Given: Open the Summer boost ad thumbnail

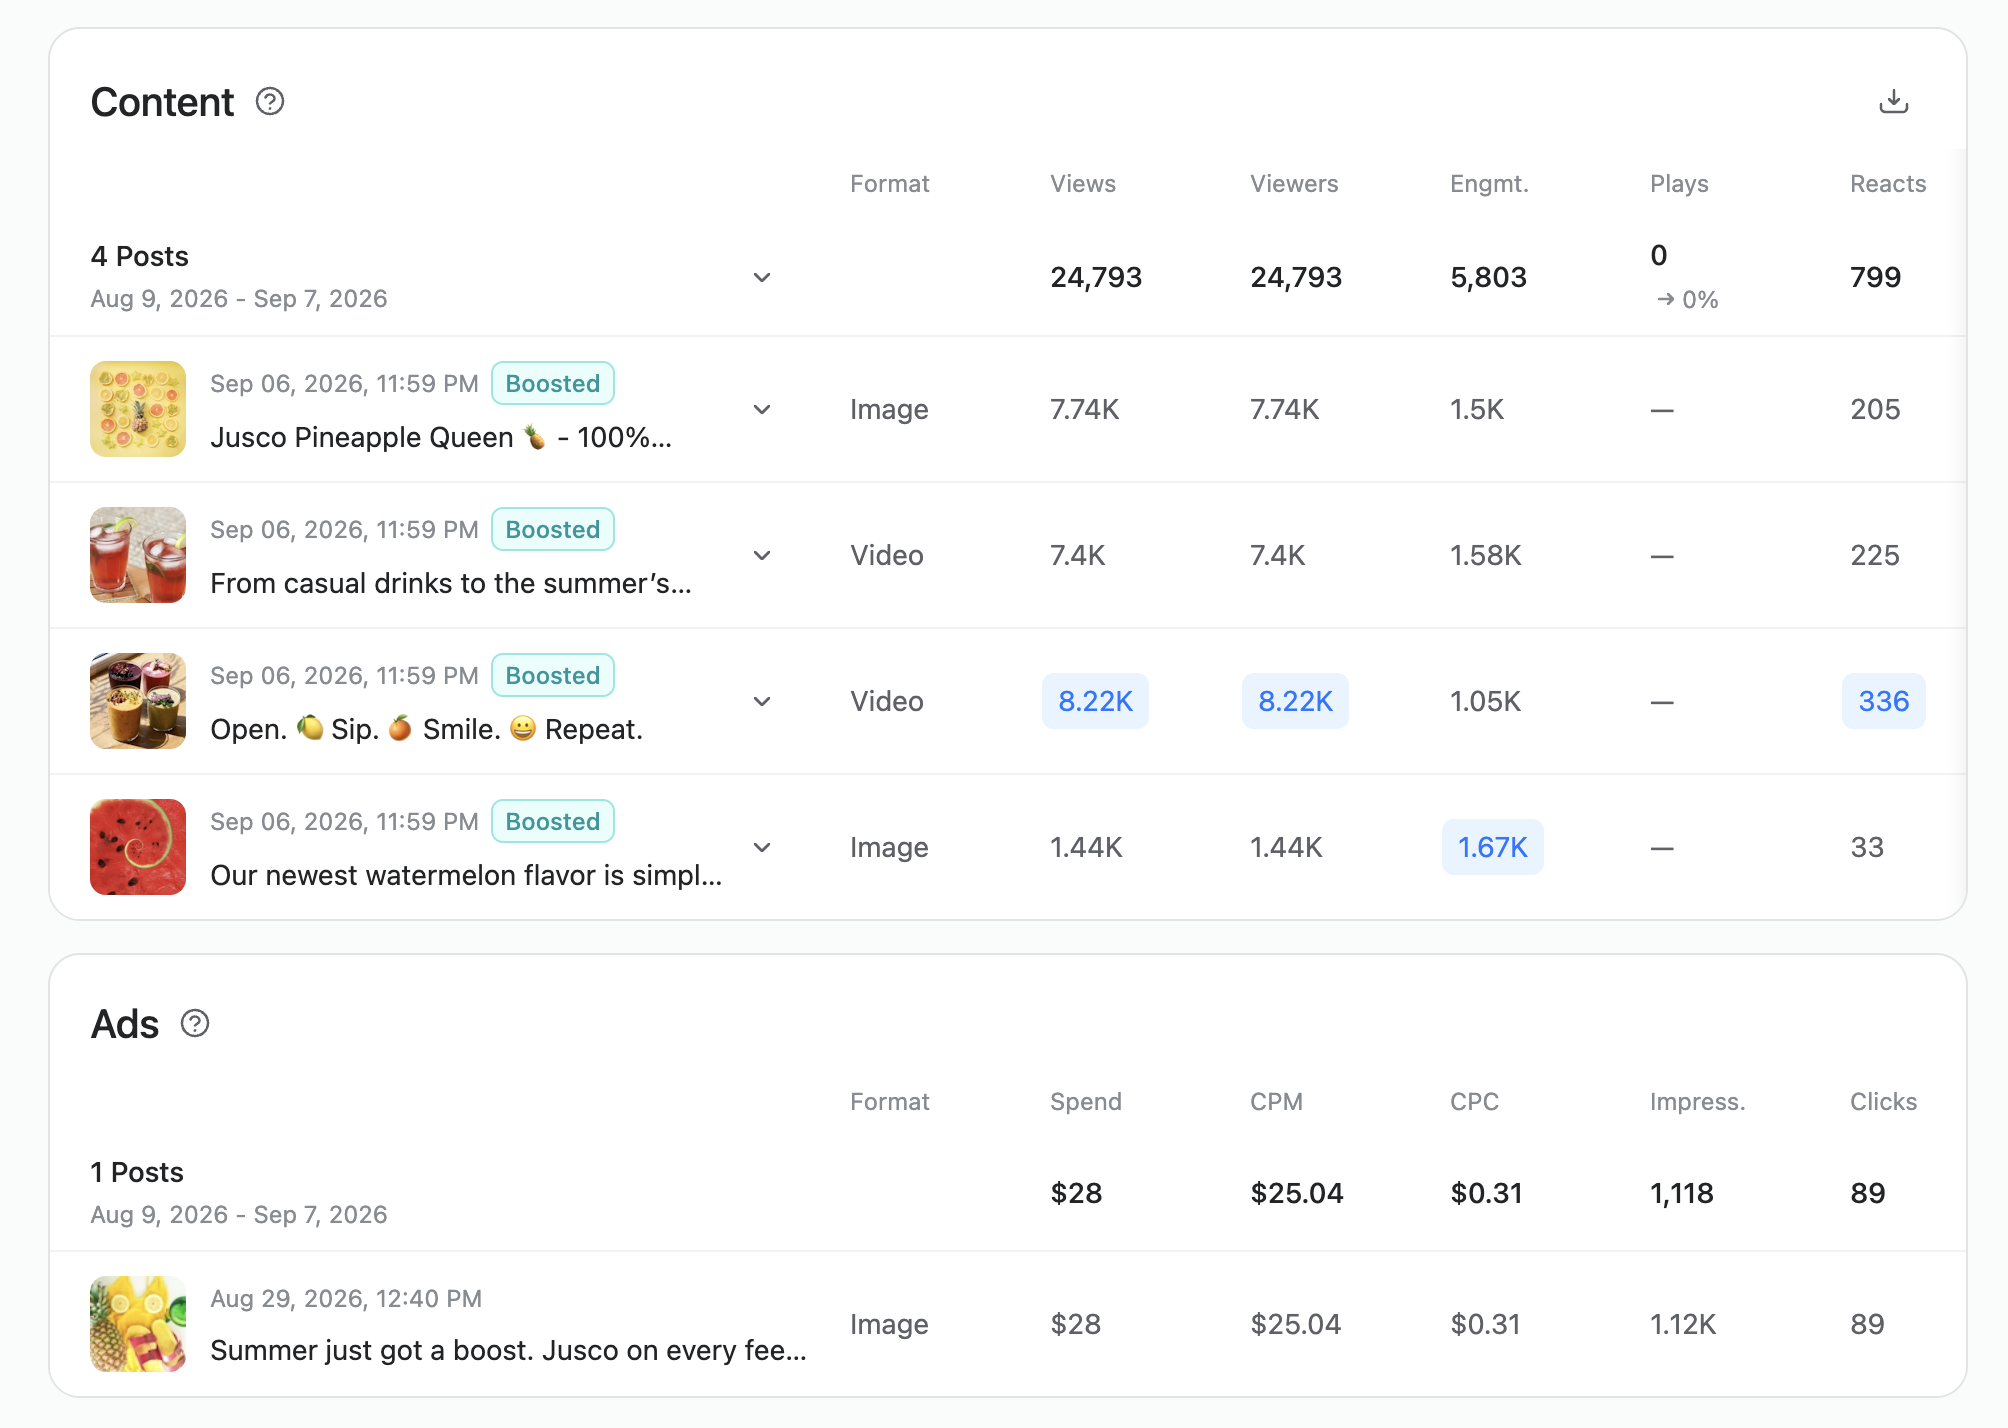Looking at the screenshot, I should click(138, 1324).
